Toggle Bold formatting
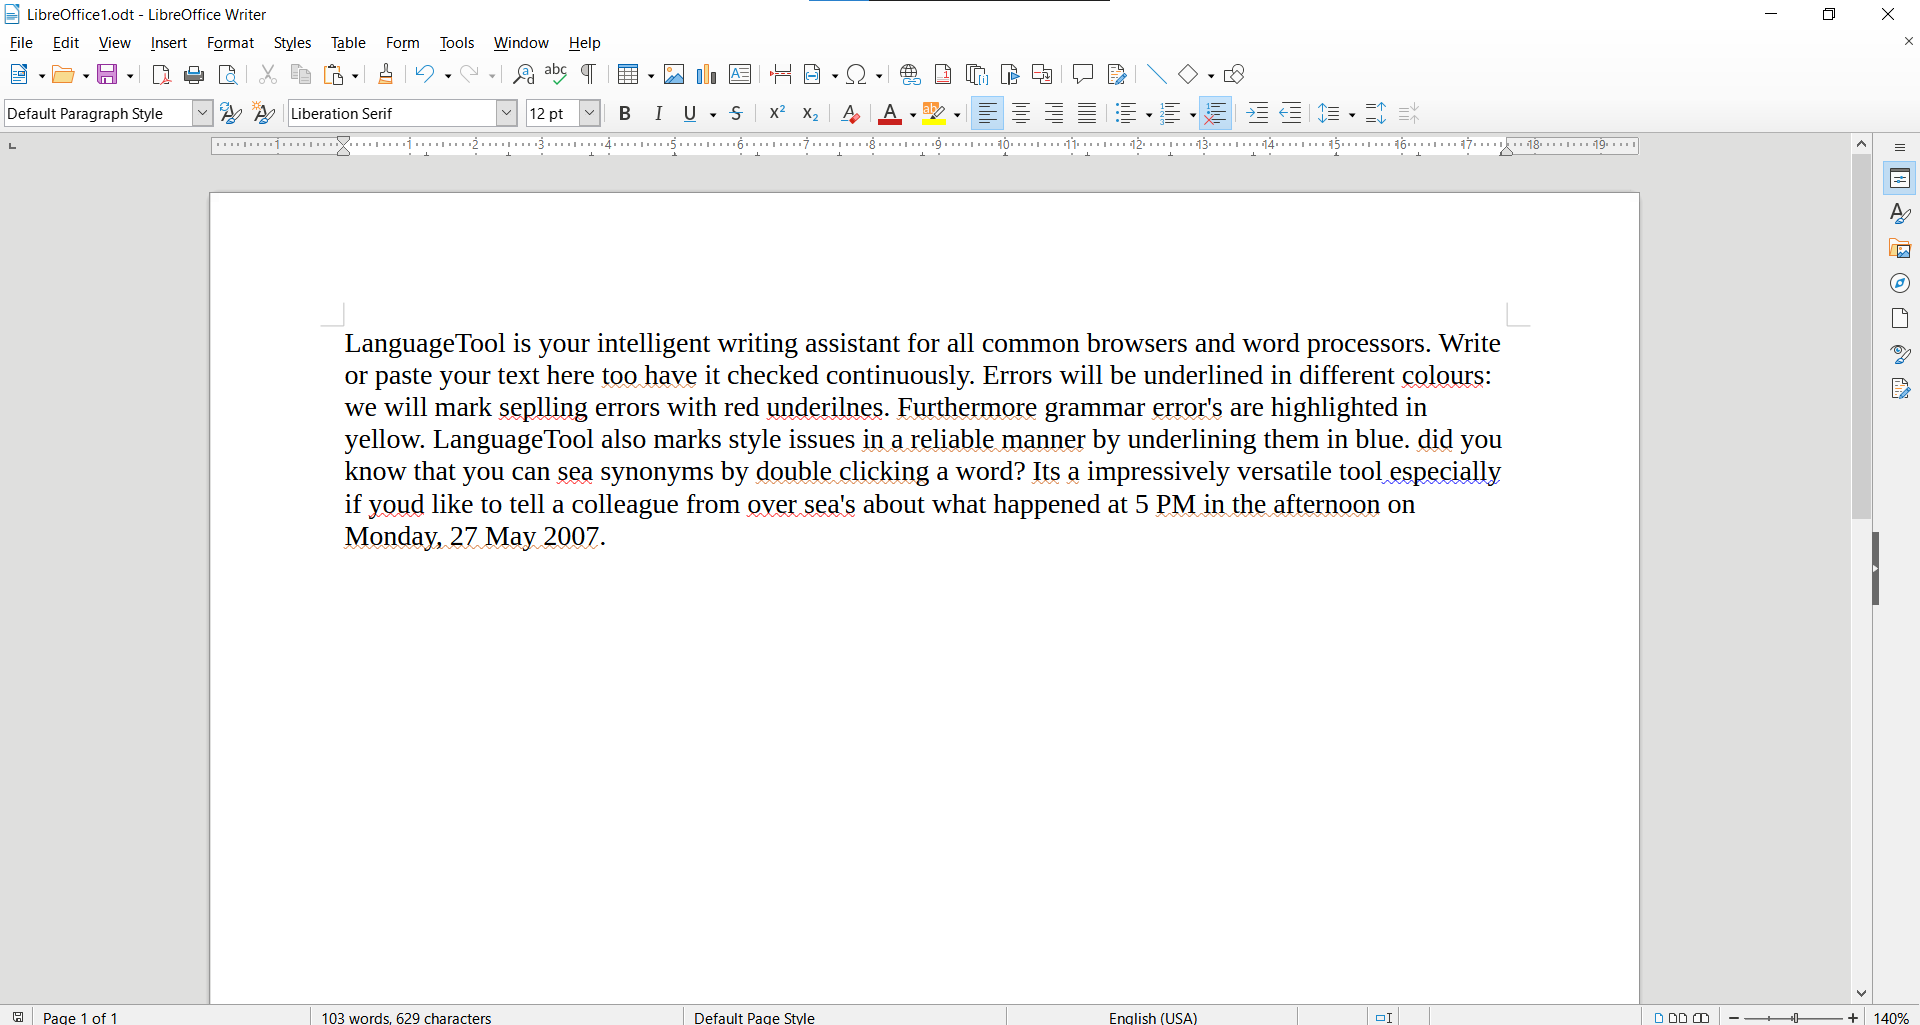This screenshot has height=1025, width=1920. click(x=625, y=114)
